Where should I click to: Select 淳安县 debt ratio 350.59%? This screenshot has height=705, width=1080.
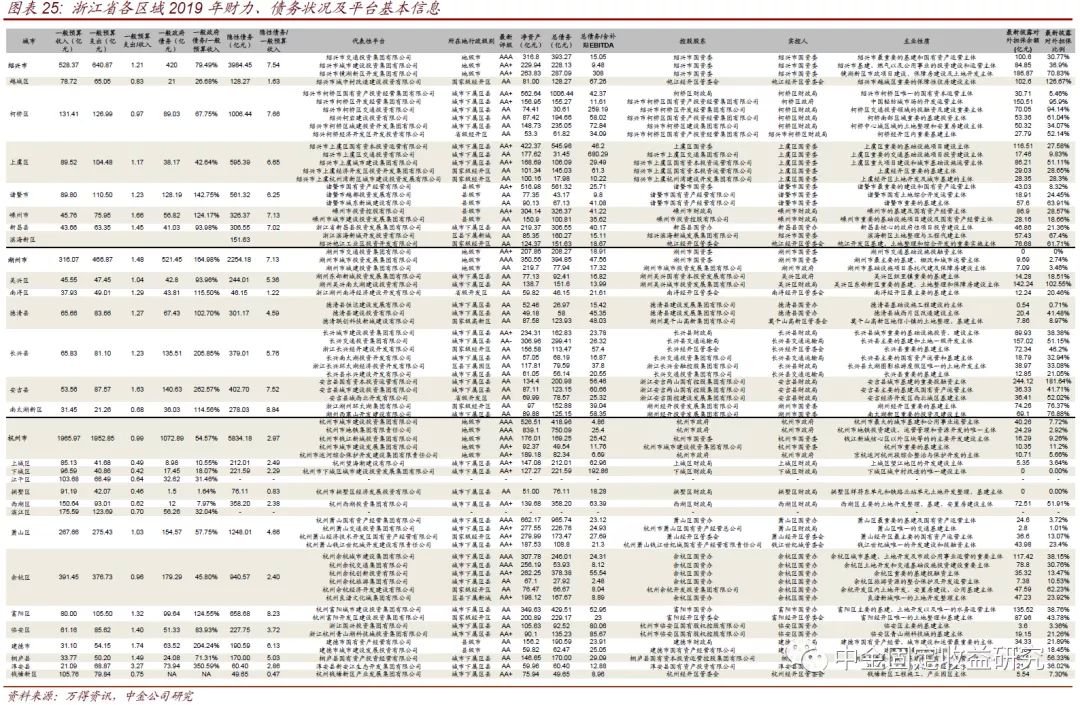click(x=206, y=666)
